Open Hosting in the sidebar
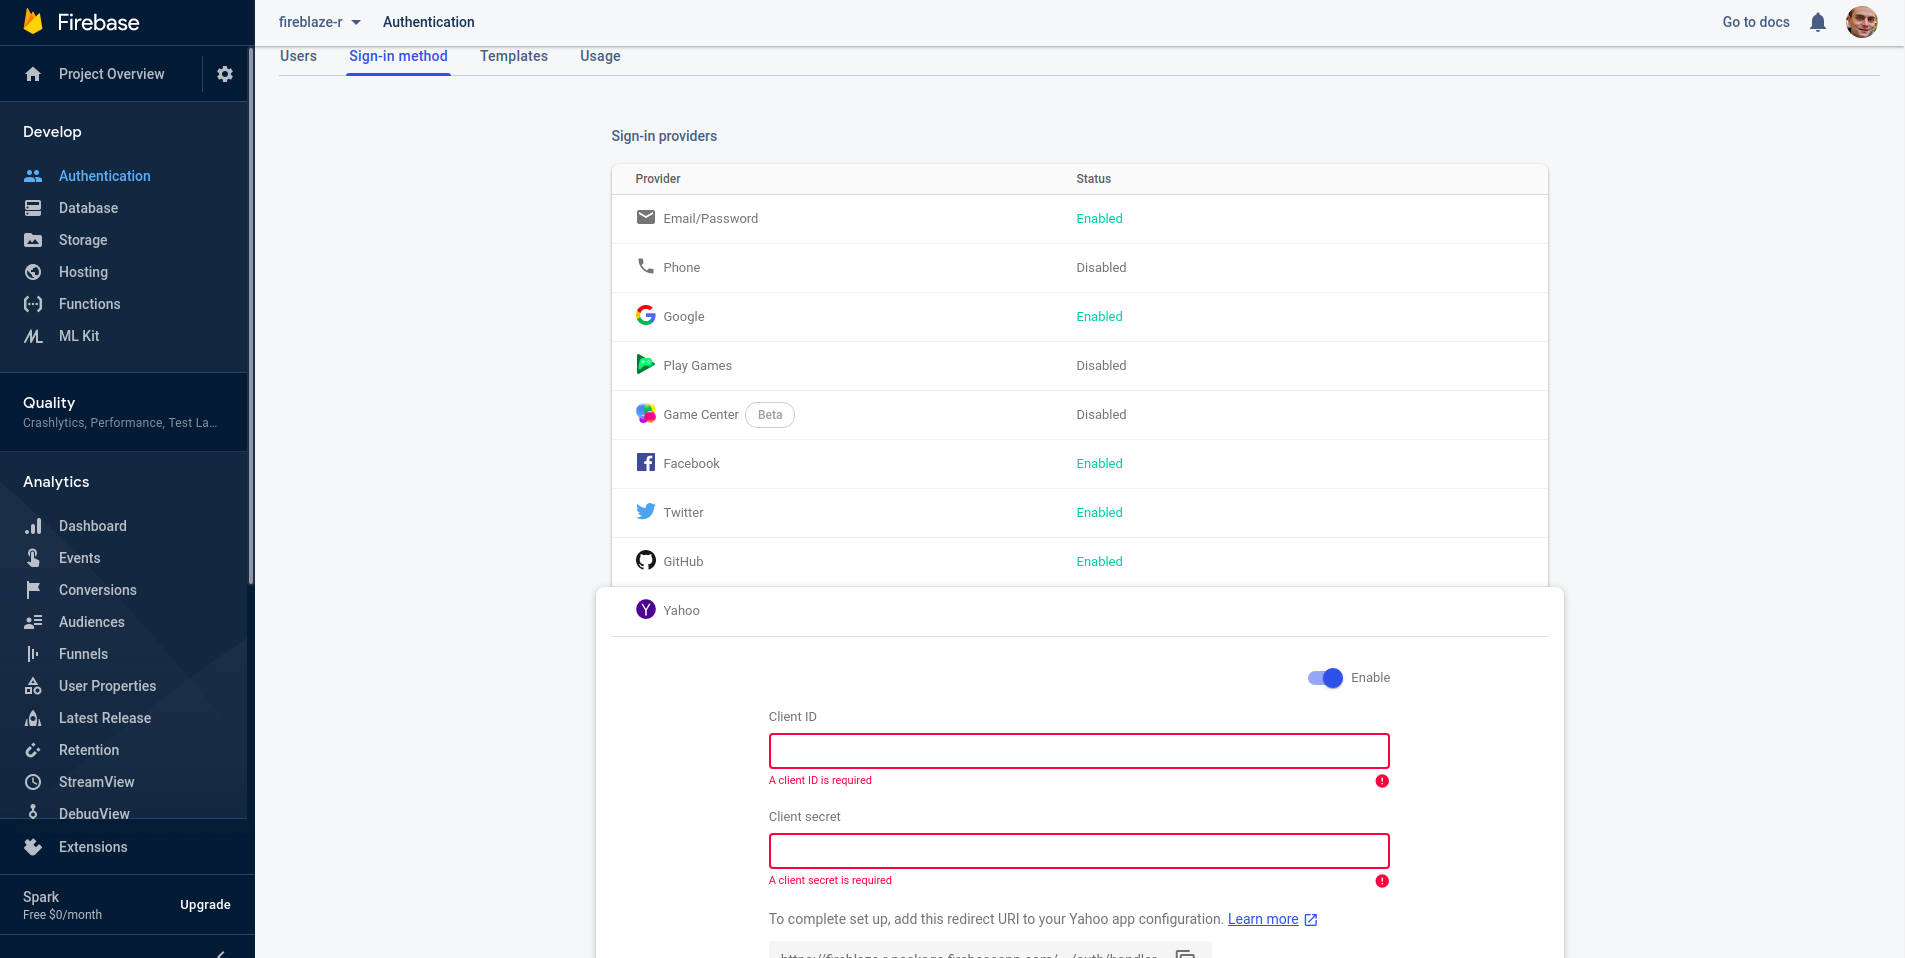Image resolution: width=1905 pixels, height=958 pixels. click(x=83, y=272)
